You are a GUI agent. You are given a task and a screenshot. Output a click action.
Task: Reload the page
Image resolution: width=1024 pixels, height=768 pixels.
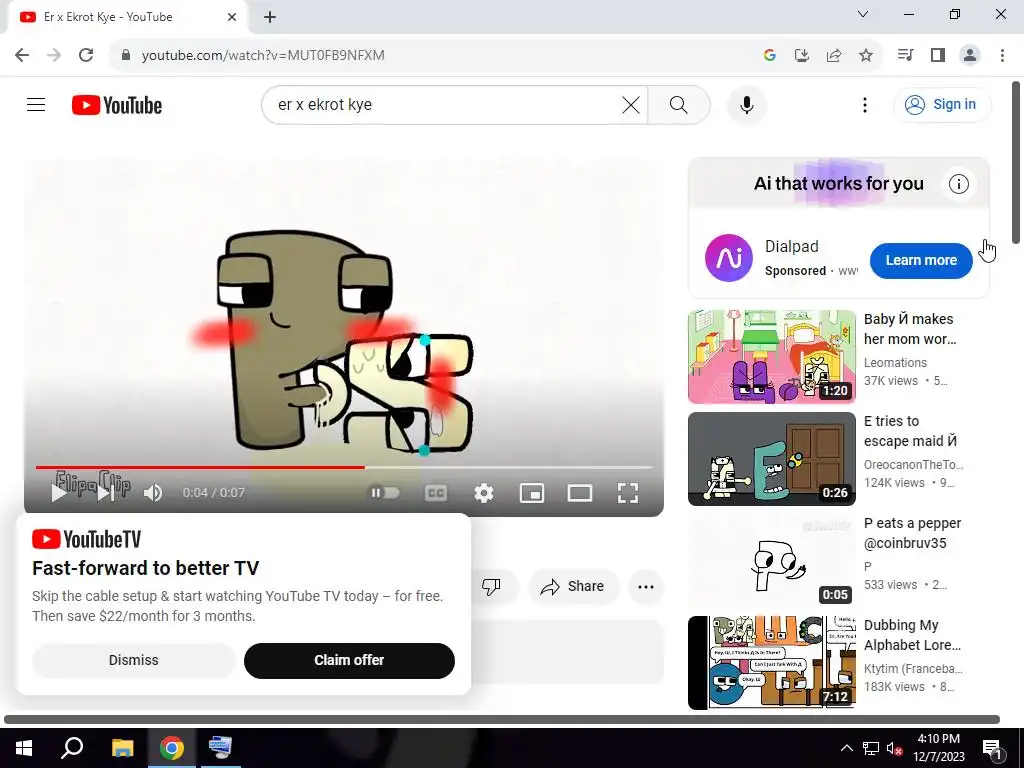tap(86, 55)
